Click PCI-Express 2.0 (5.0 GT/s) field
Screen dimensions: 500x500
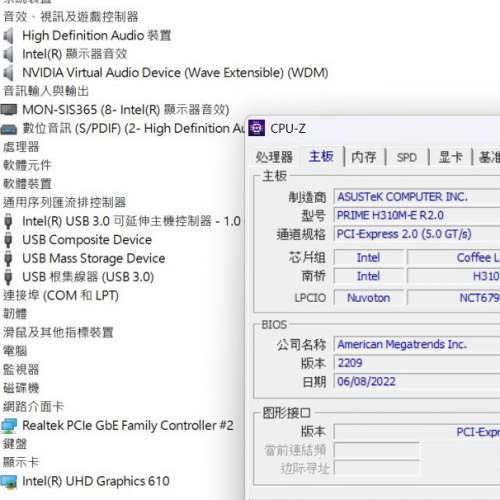417,234
